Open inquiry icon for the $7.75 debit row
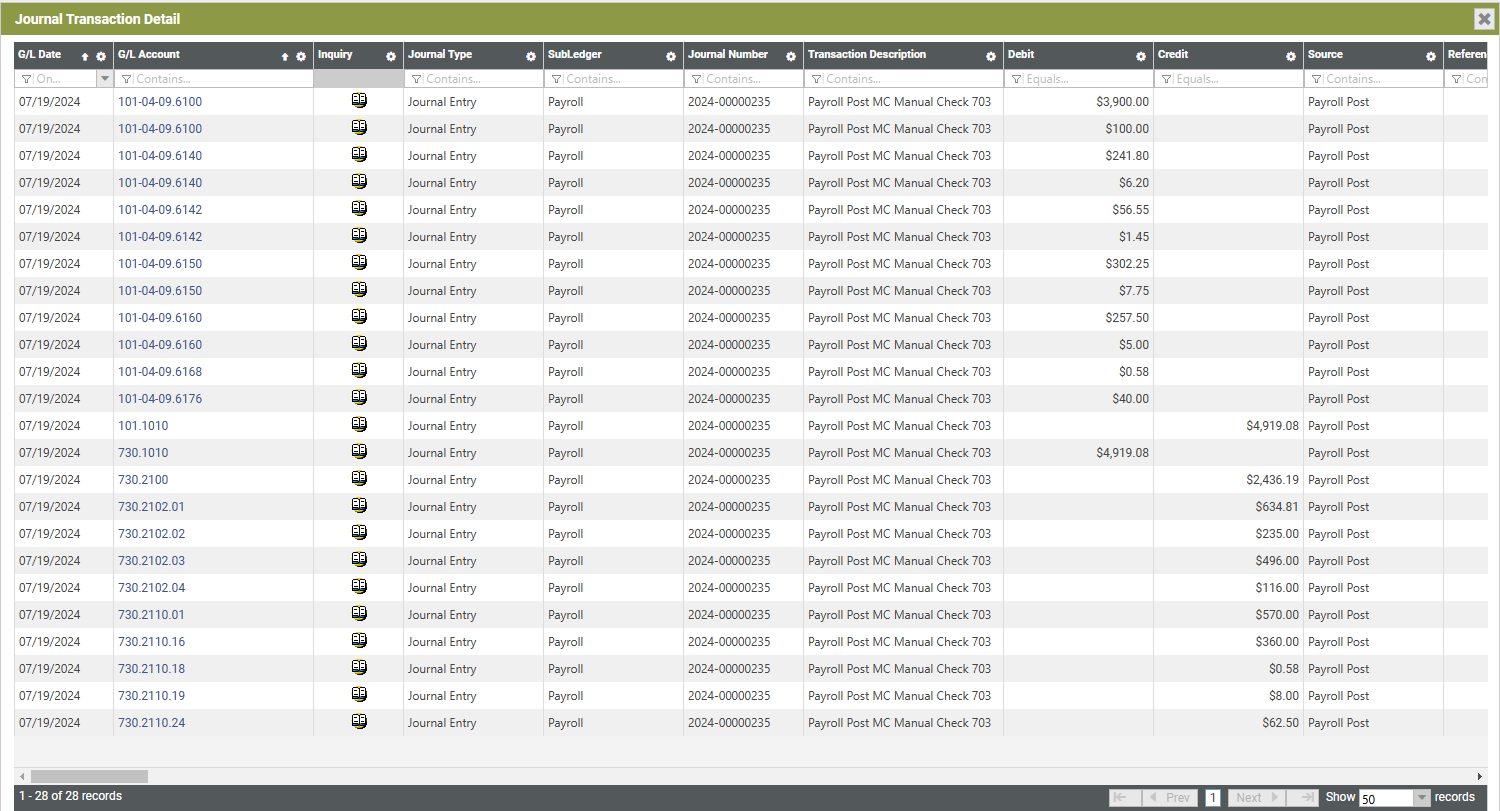 pos(359,289)
